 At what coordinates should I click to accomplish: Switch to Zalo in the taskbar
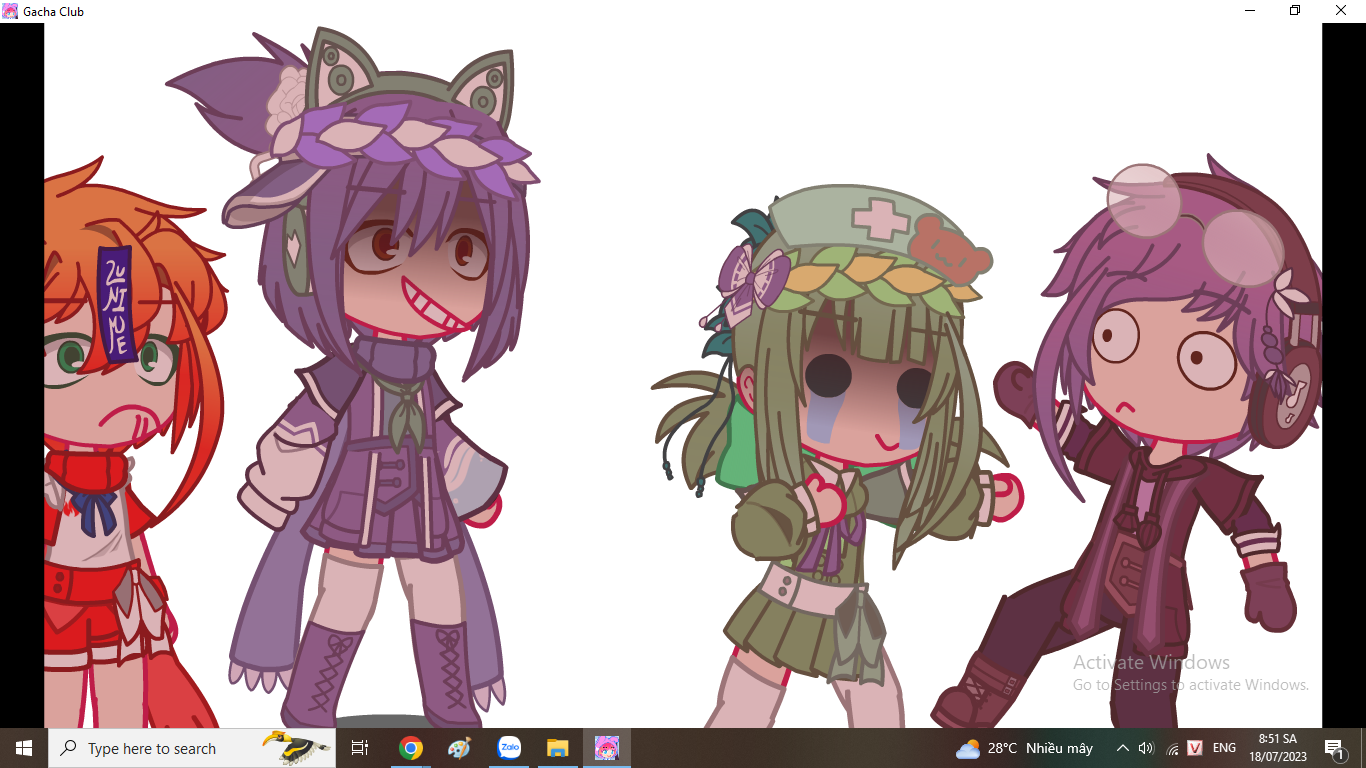tap(509, 748)
